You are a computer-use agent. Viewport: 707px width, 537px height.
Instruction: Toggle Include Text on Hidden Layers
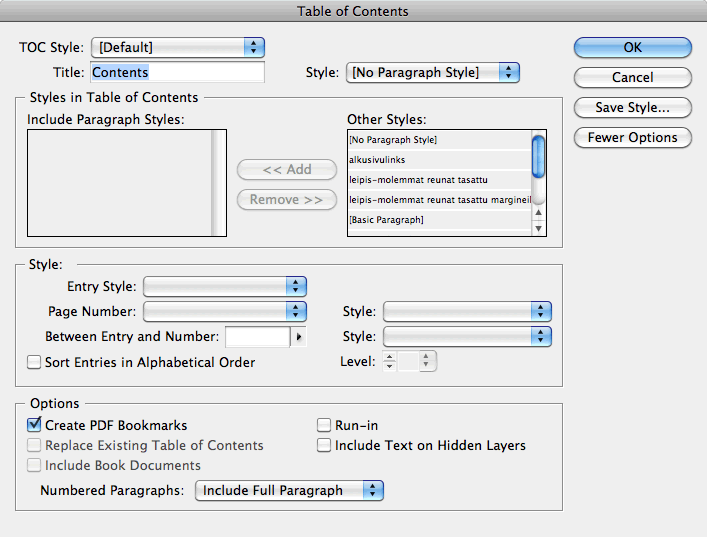click(324, 445)
